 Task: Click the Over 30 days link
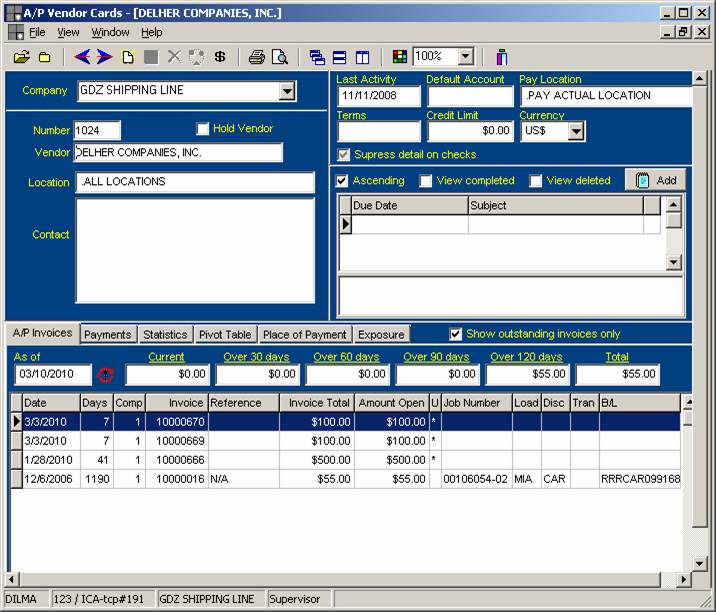pyautogui.click(x=256, y=357)
